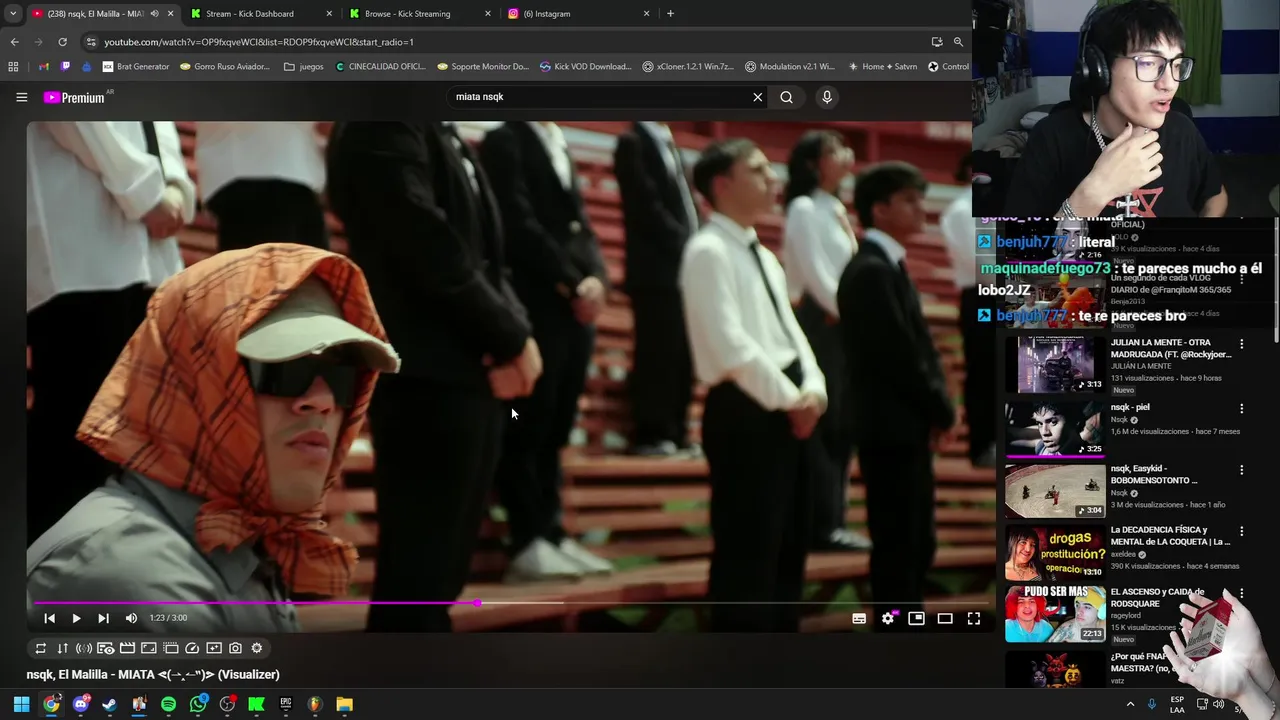Toggle subtitles on the video player
The height and width of the screenshot is (720, 1280).
pos(859,619)
